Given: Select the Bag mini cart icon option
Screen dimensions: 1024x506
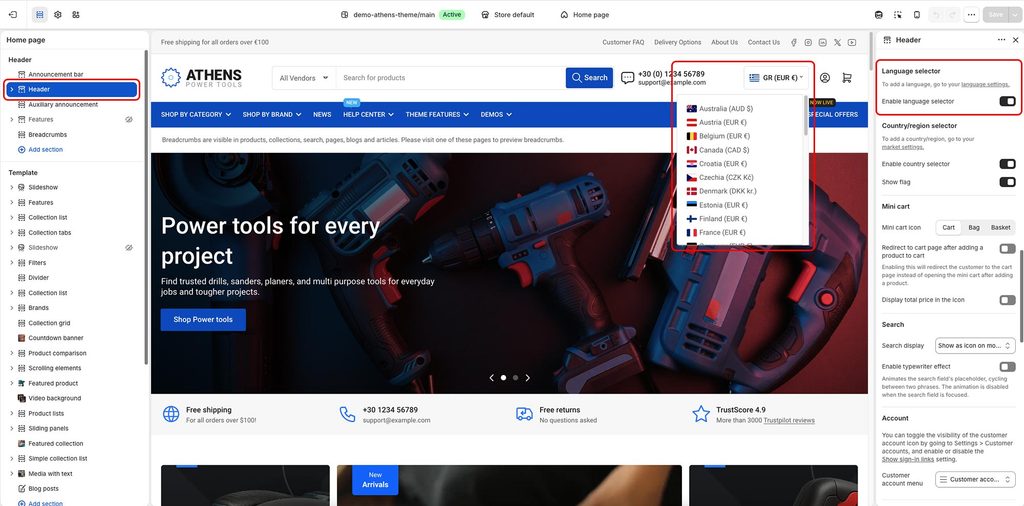Looking at the screenshot, I should [974, 227].
